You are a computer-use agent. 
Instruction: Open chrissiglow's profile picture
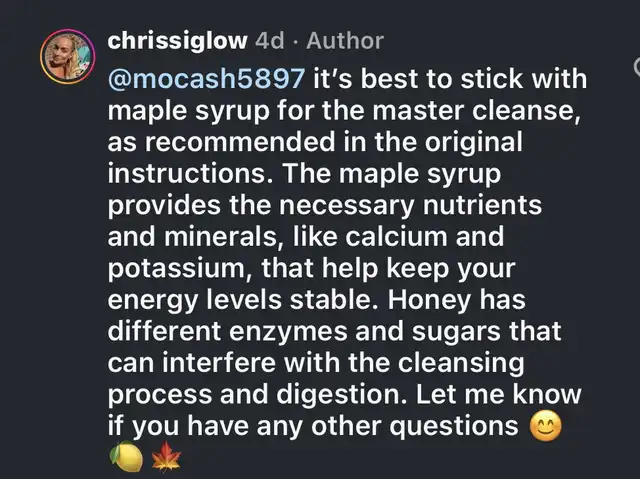pos(67,56)
